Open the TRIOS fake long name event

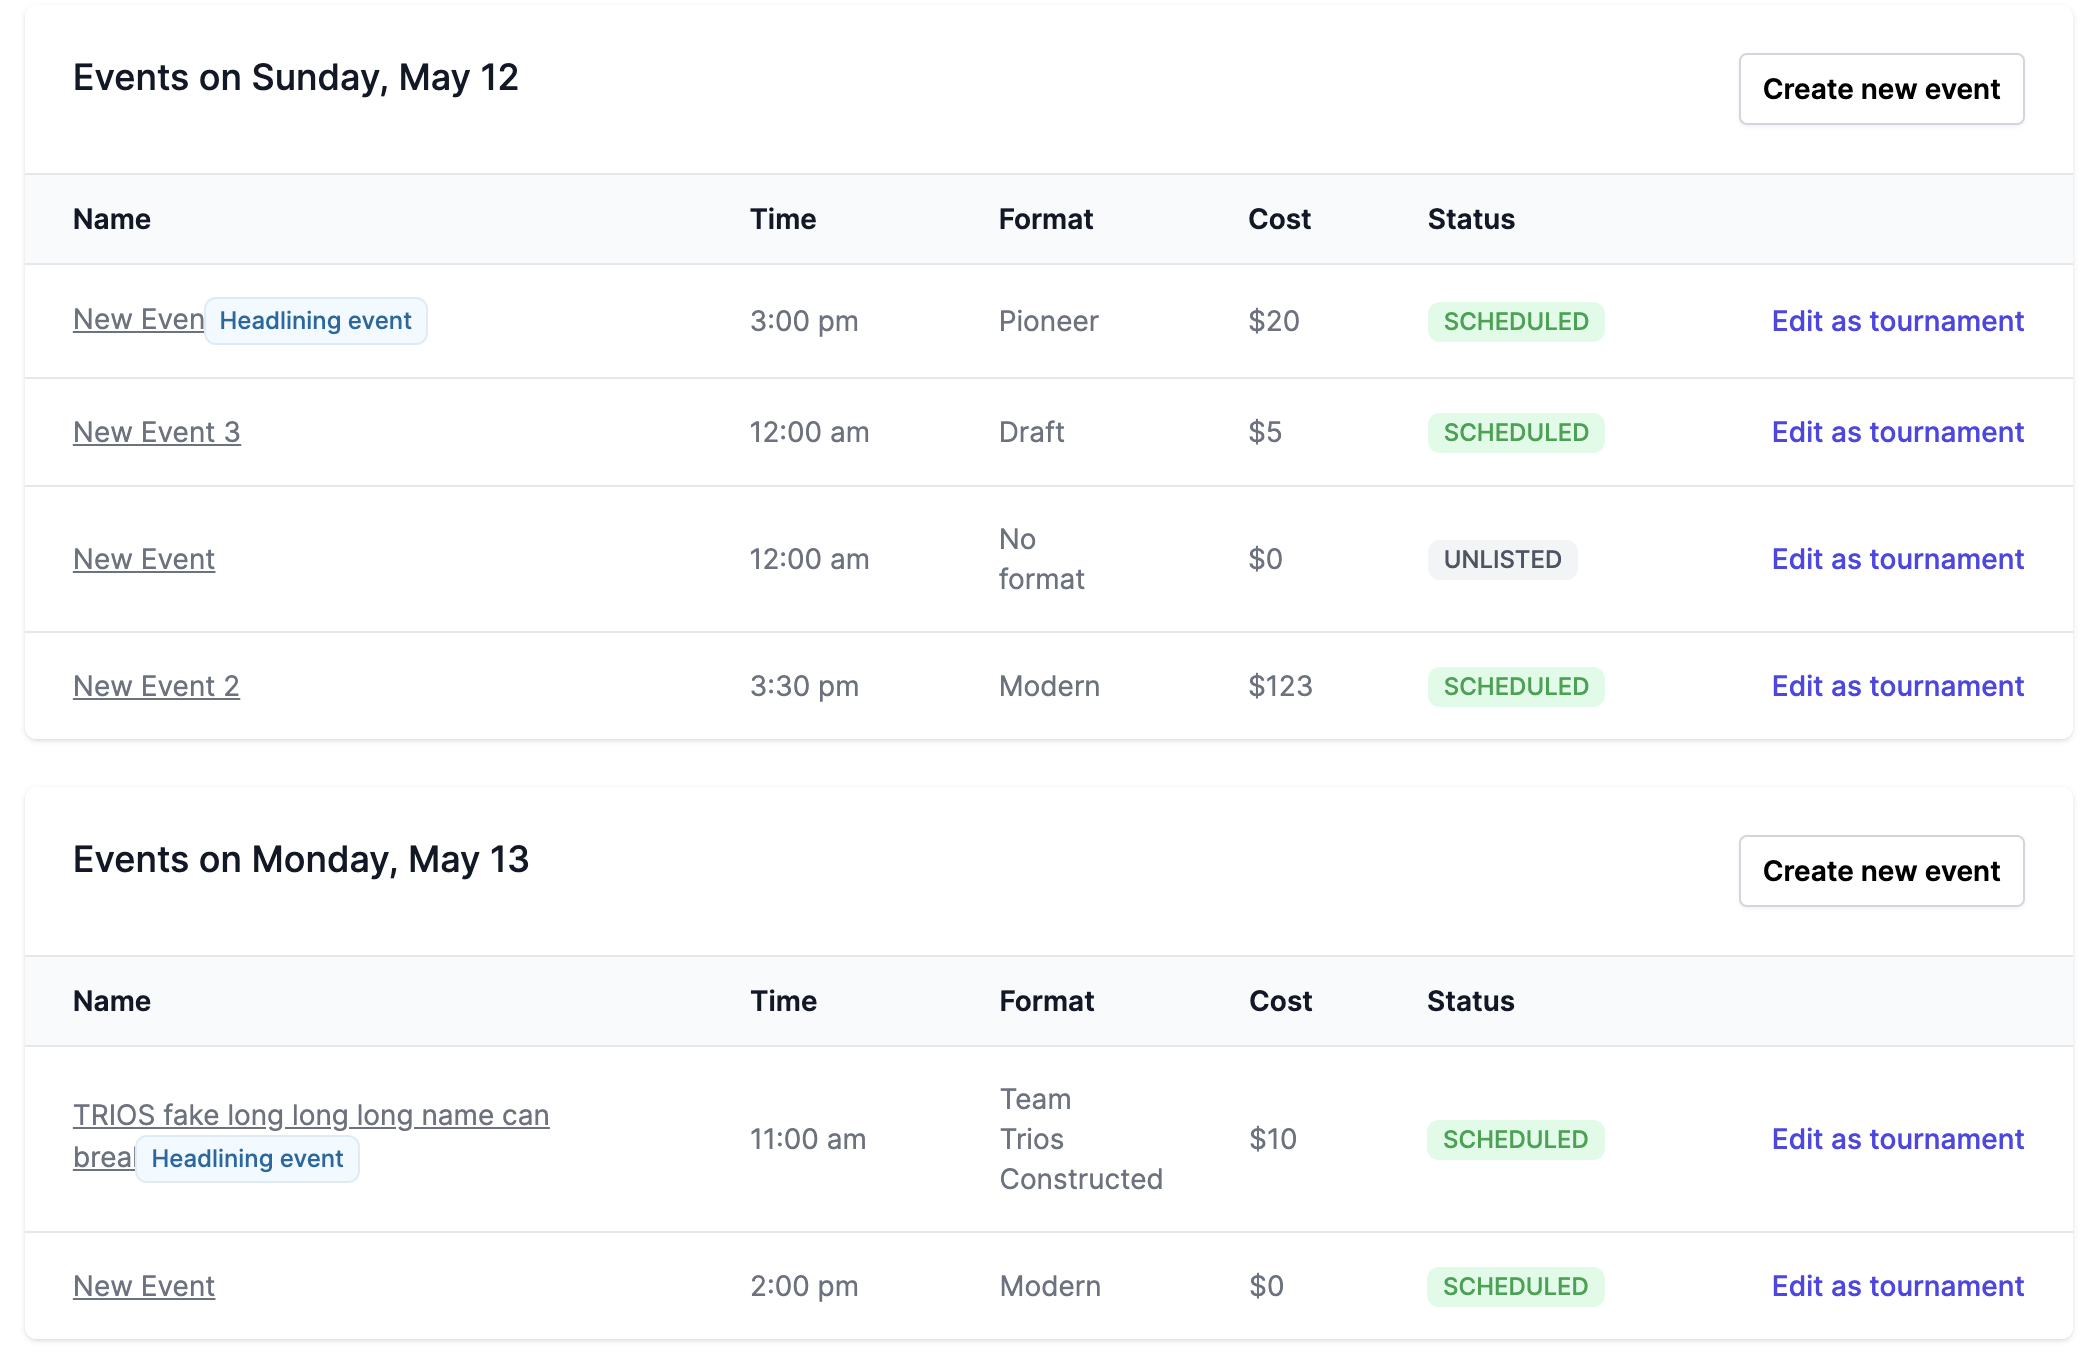pyautogui.click(x=310, y=1115)
